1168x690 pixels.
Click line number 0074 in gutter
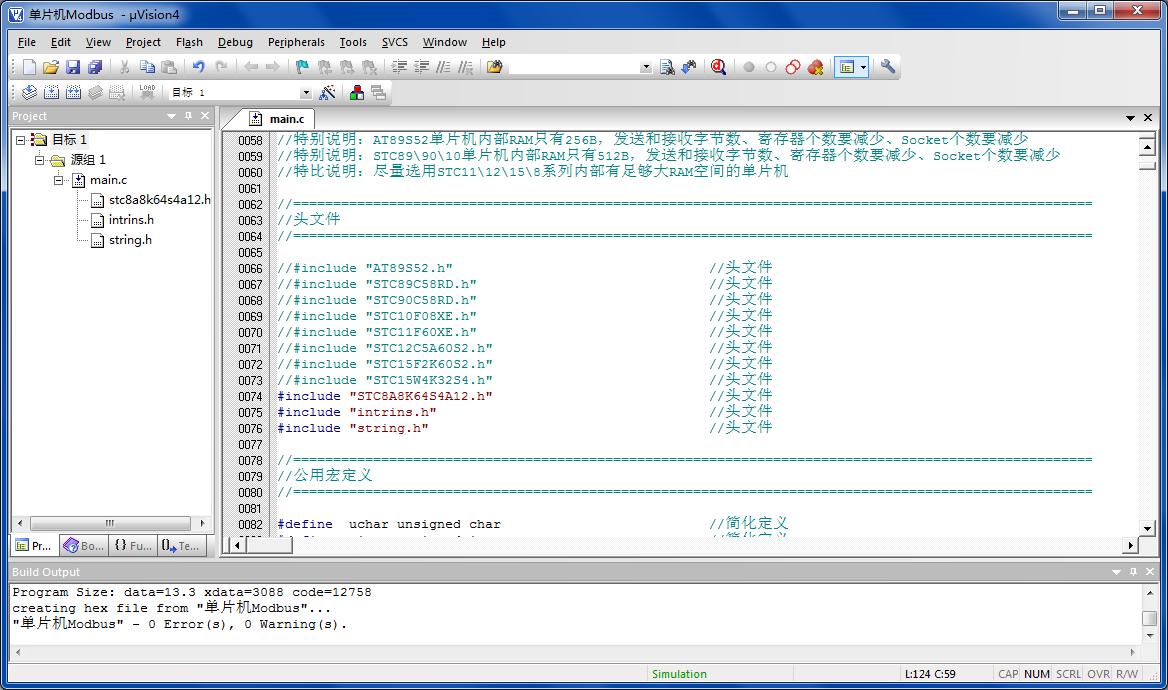coord(250,396)
